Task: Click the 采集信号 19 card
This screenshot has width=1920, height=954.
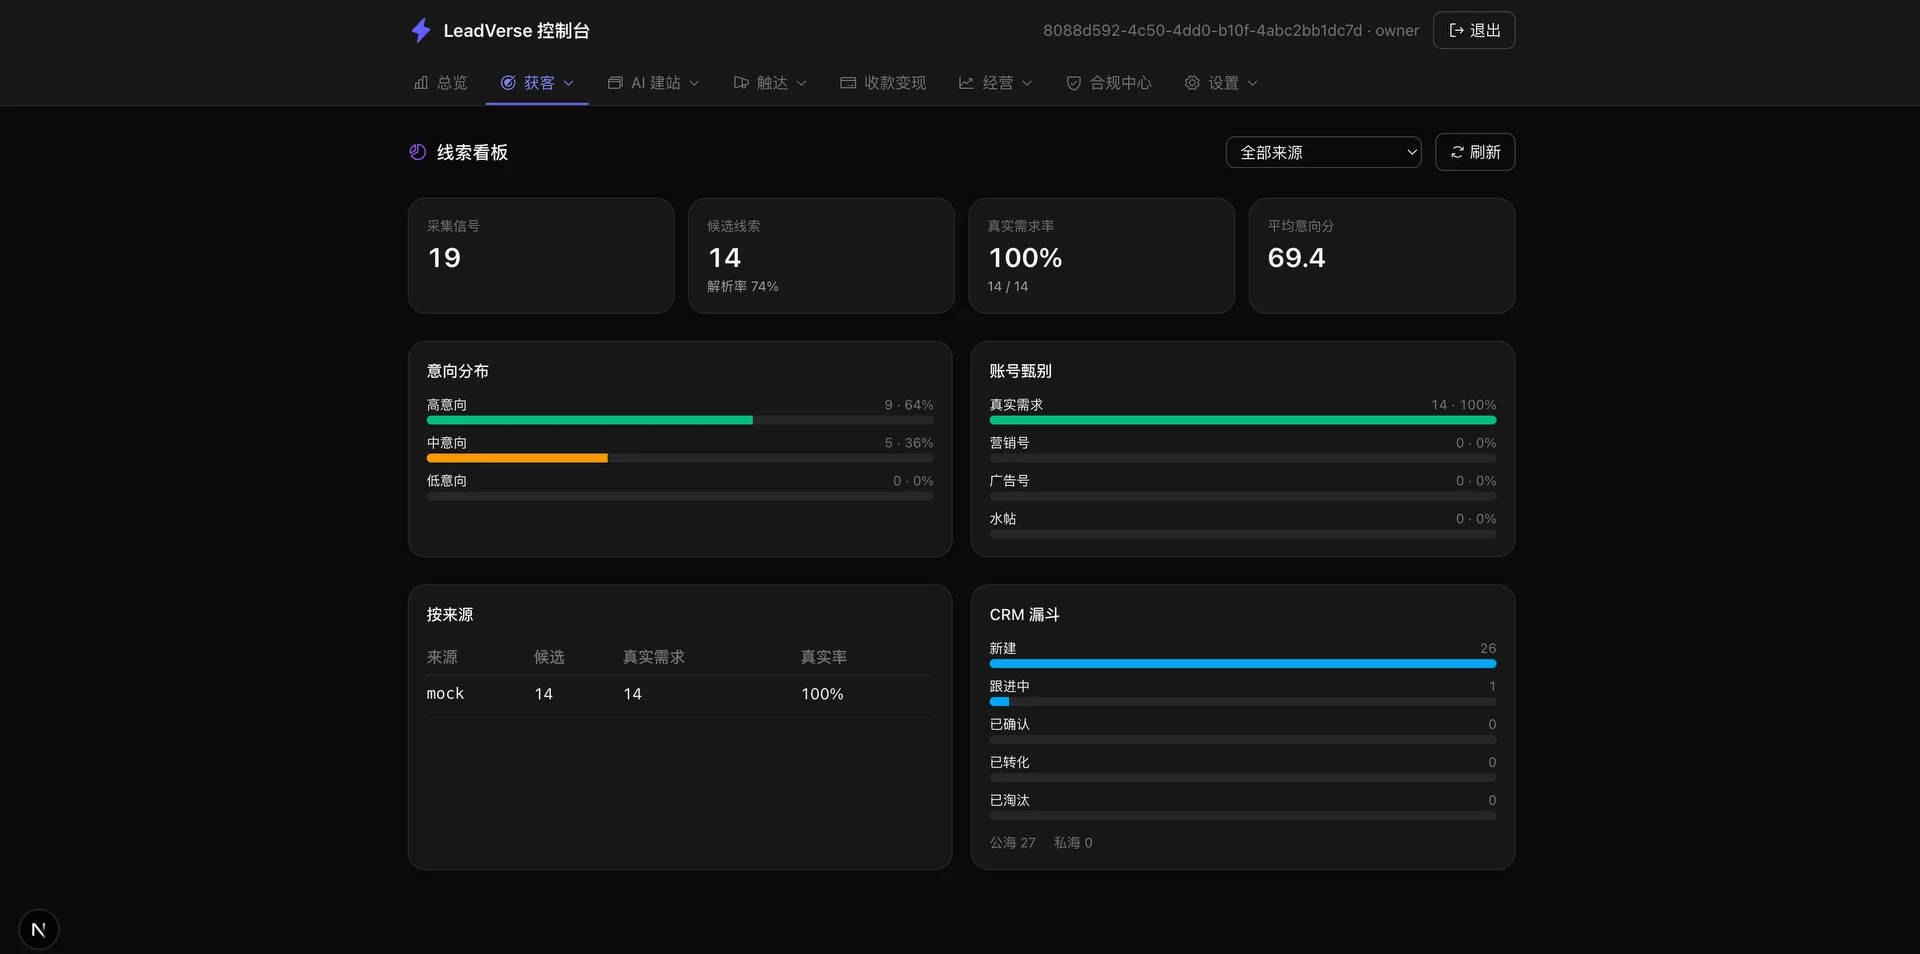Action: (541, 255)
